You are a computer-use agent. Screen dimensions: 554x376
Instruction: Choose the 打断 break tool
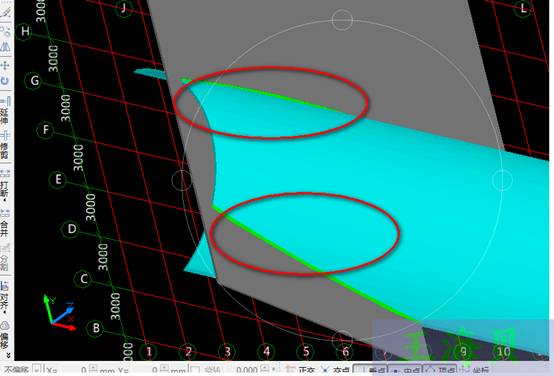click(5, 185)
